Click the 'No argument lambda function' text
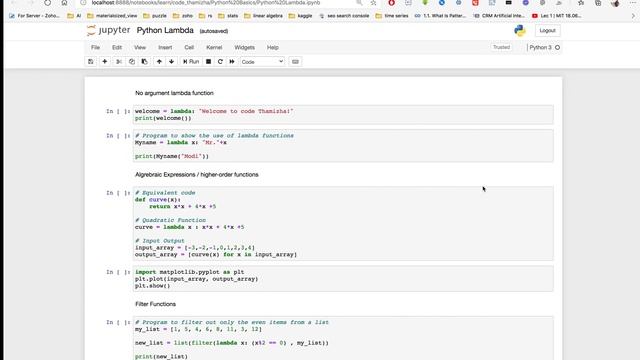The width and height of the screenshot is (640, 360). coord(174,93)
